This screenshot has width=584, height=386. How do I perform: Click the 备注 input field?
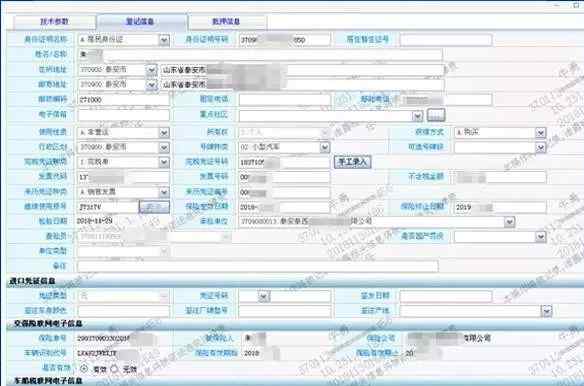coord(258,266)
